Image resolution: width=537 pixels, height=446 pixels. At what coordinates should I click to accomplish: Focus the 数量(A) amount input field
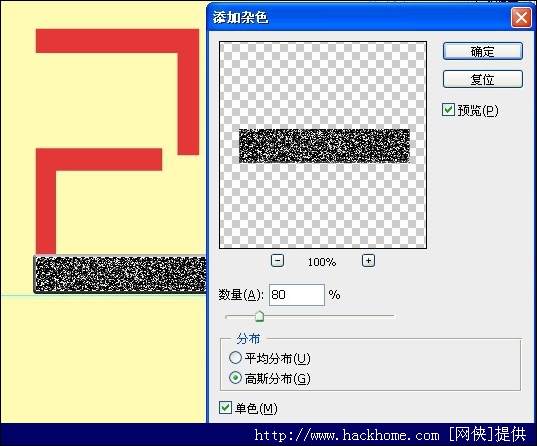(x=297, y=295)
